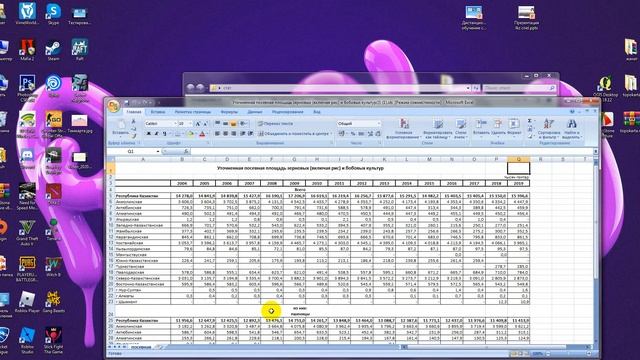Viewport: 640px width, 360px height.
Task: Click the Insert cells (Вставить) icon
Action: coord(481,124)
